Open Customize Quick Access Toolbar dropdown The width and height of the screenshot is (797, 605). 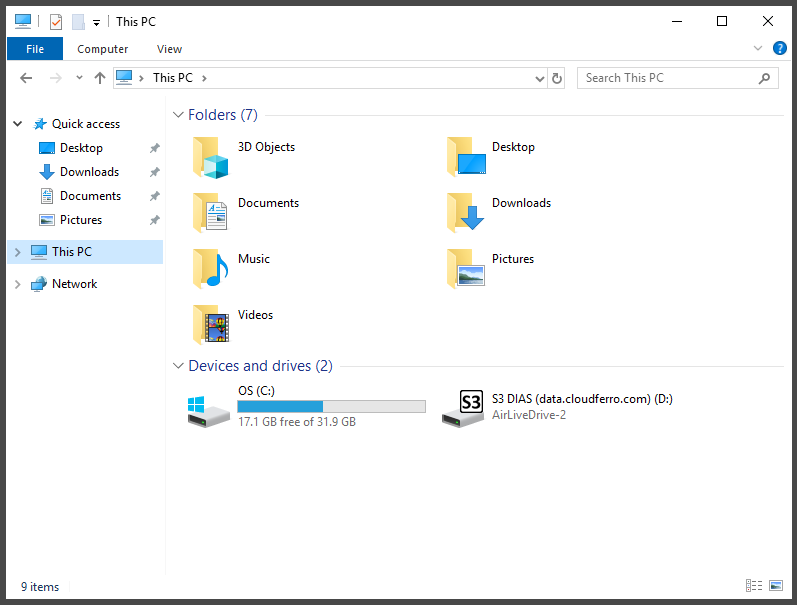[96, 22]
